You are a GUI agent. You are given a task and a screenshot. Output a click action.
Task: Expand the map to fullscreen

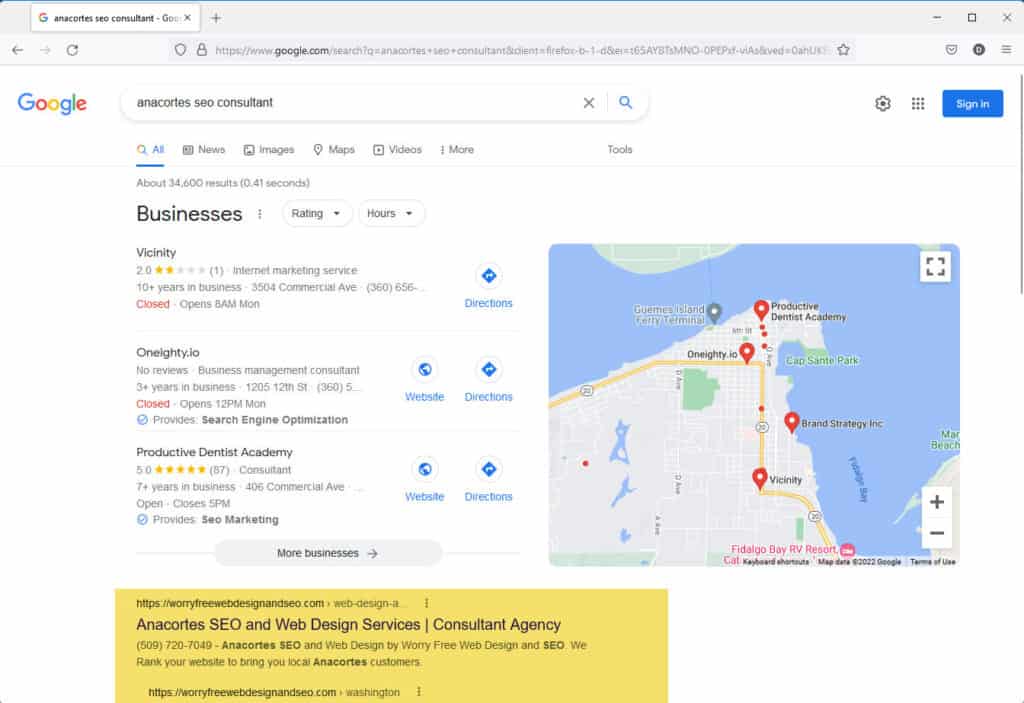coord(935,267)
